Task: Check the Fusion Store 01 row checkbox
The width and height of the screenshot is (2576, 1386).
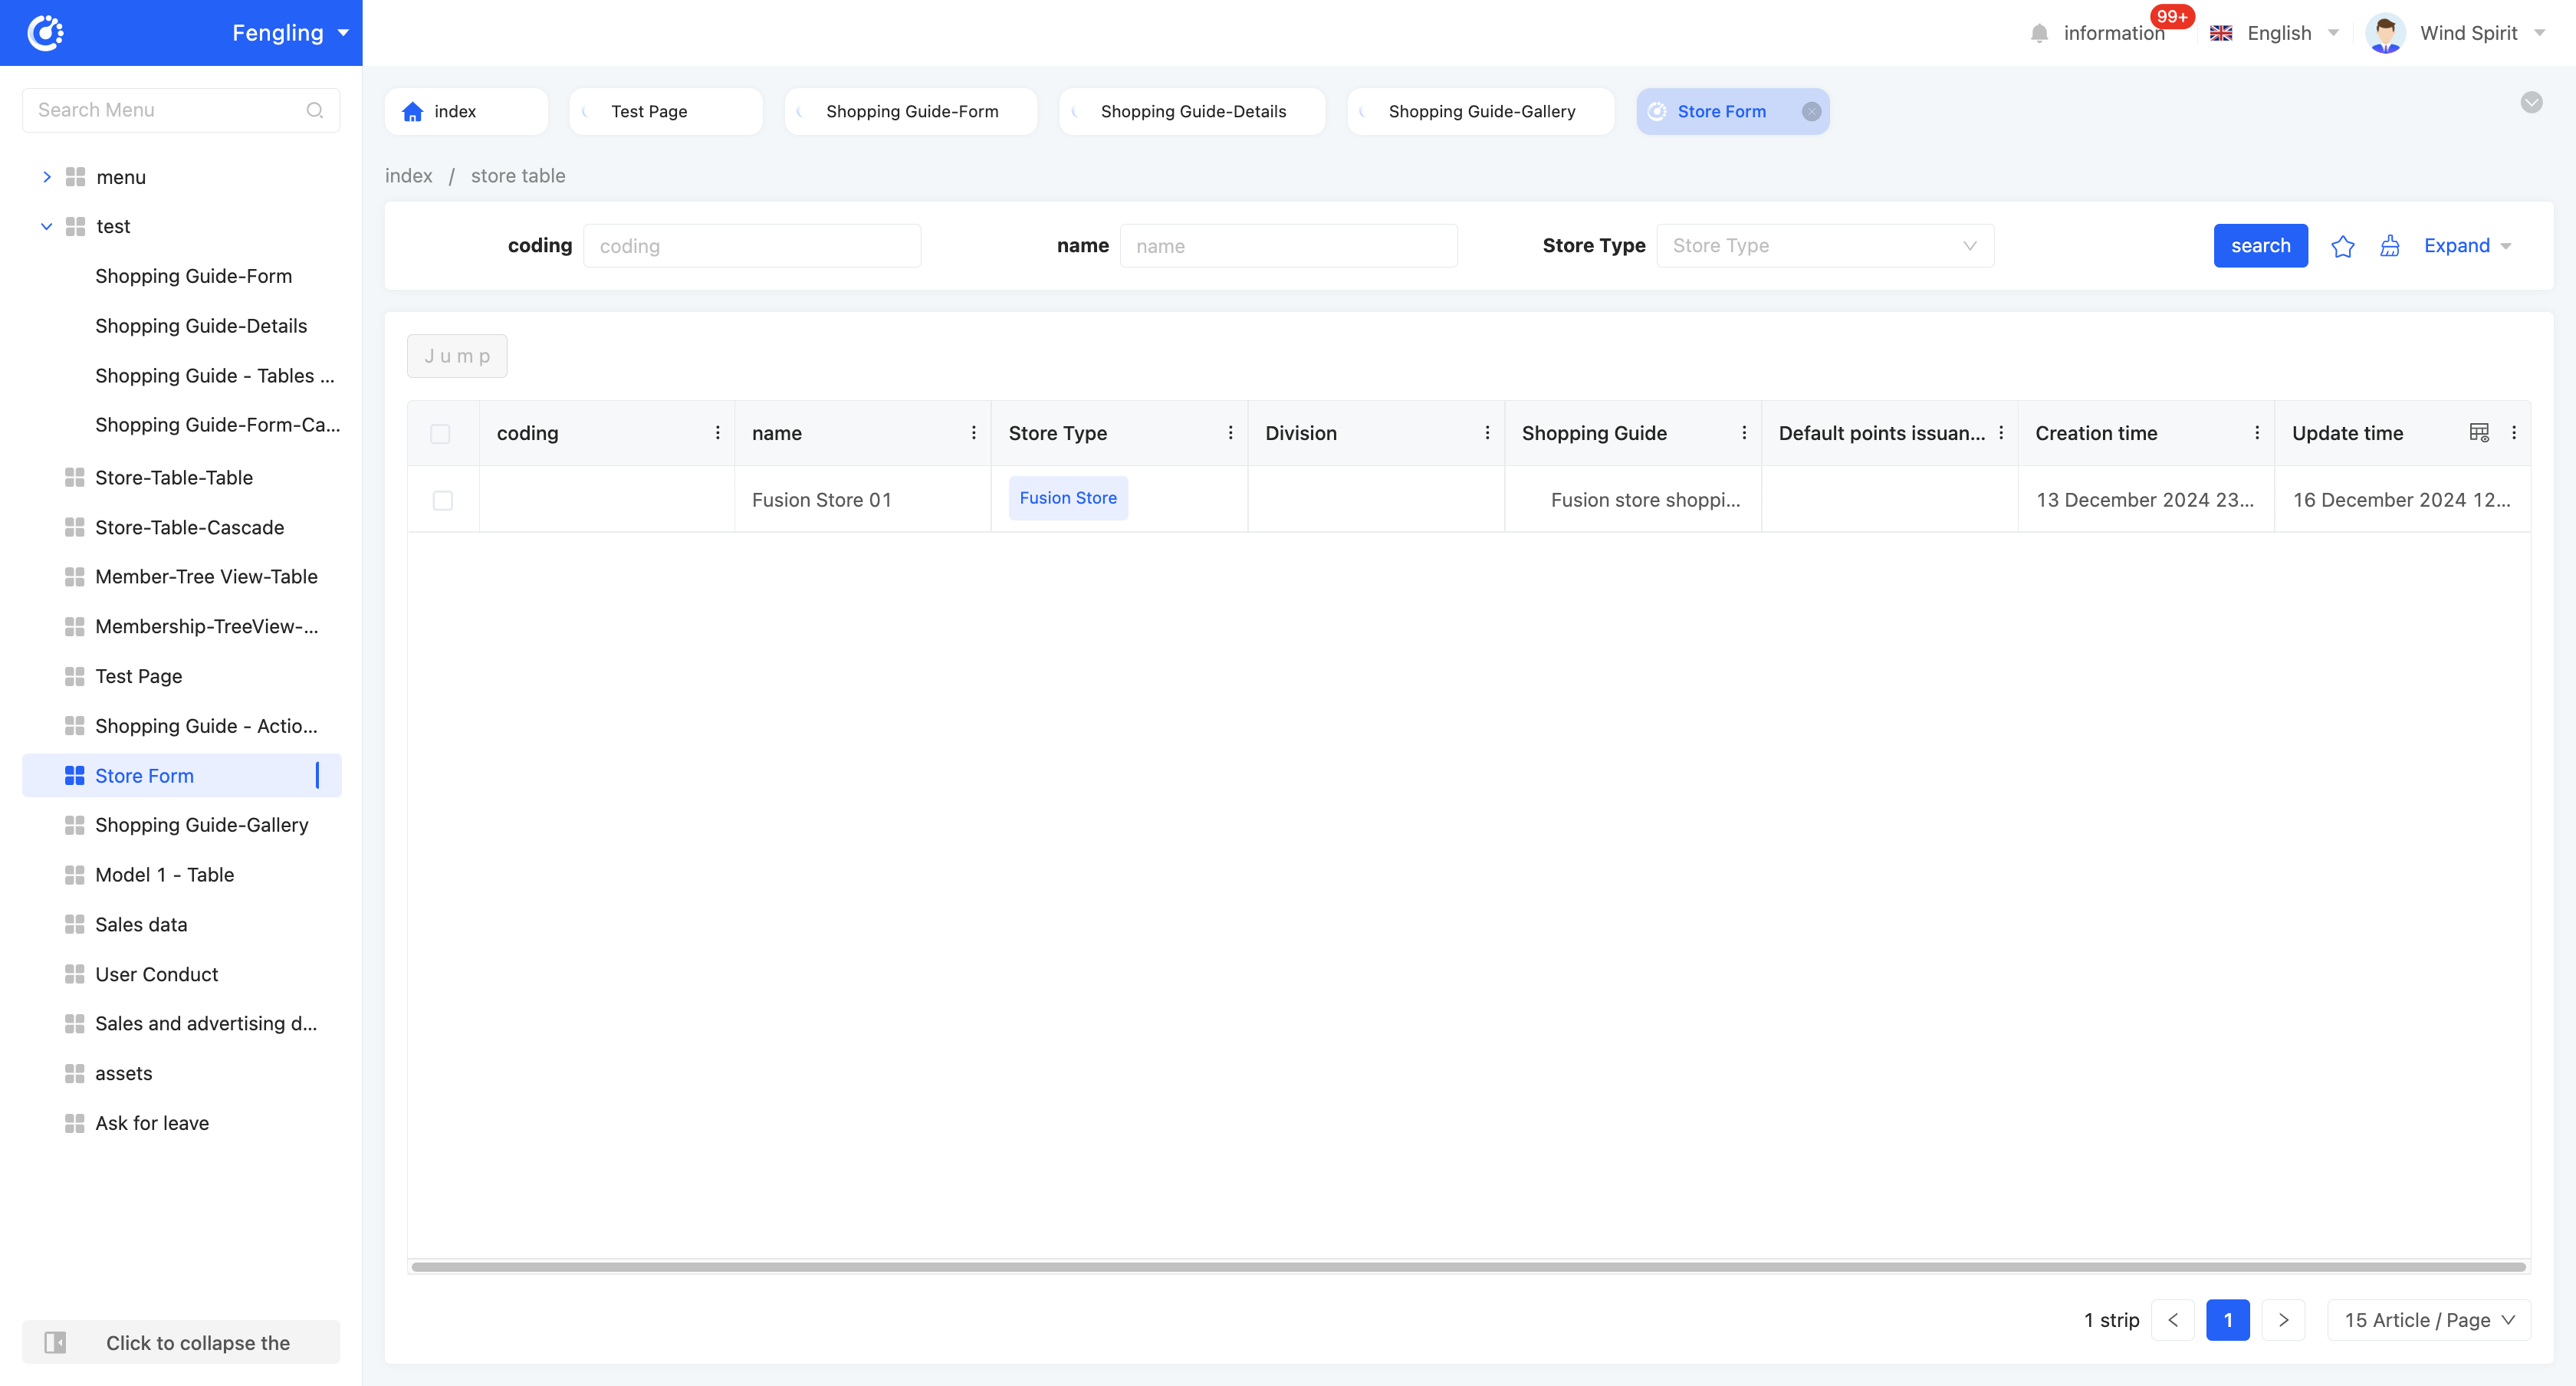Action: coord(442,500)
